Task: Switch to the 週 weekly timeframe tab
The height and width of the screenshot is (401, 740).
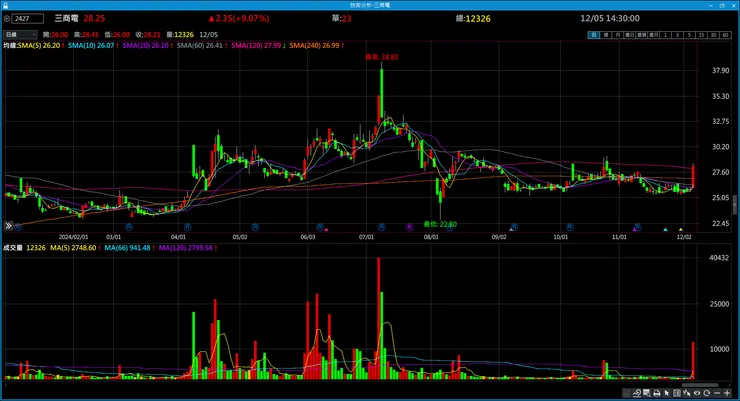Action: 606,35
